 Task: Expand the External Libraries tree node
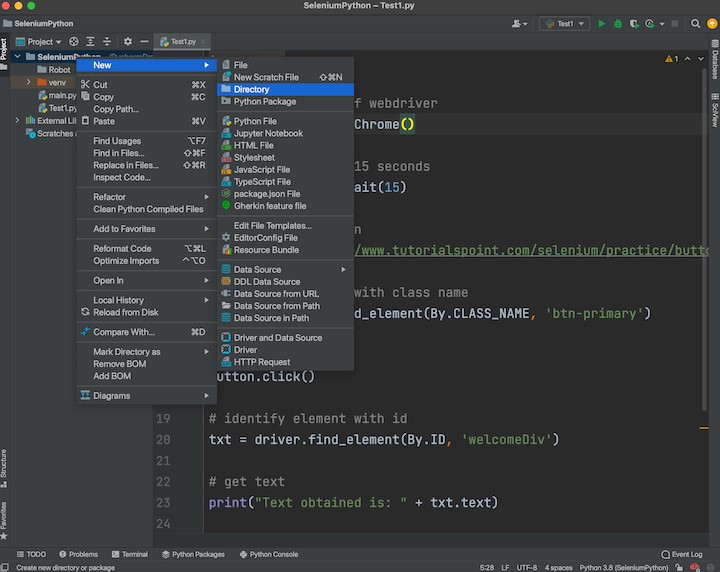[x=17, y=120]
